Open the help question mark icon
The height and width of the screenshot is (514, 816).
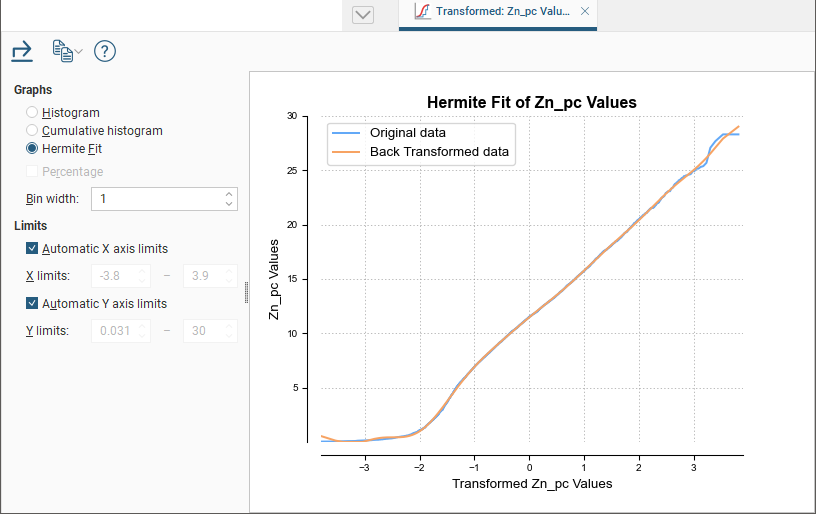tap(105, 51)
